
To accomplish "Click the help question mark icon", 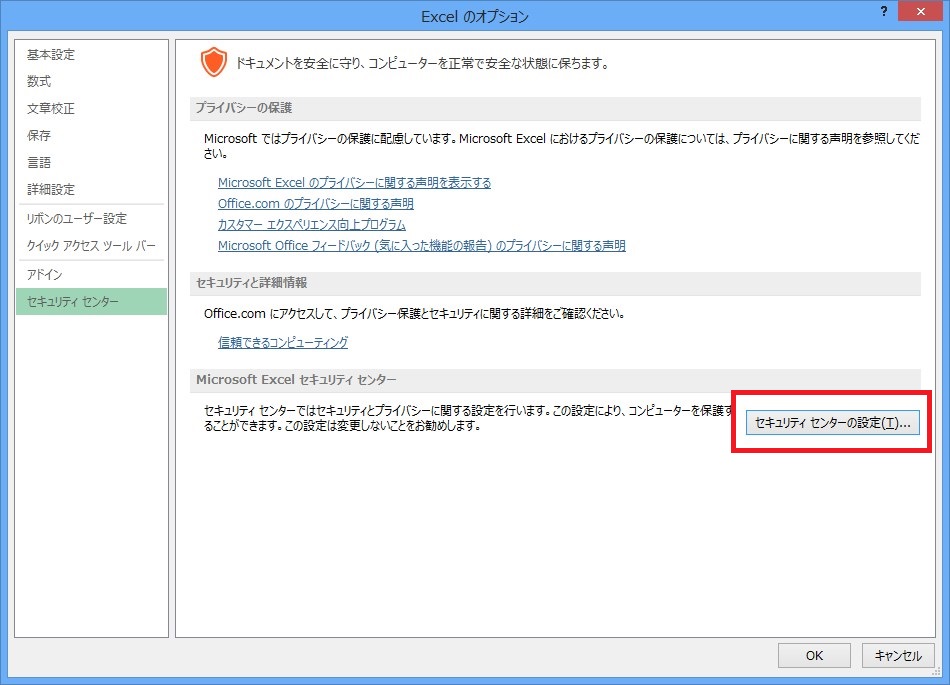I will click(x=883, y=12).
